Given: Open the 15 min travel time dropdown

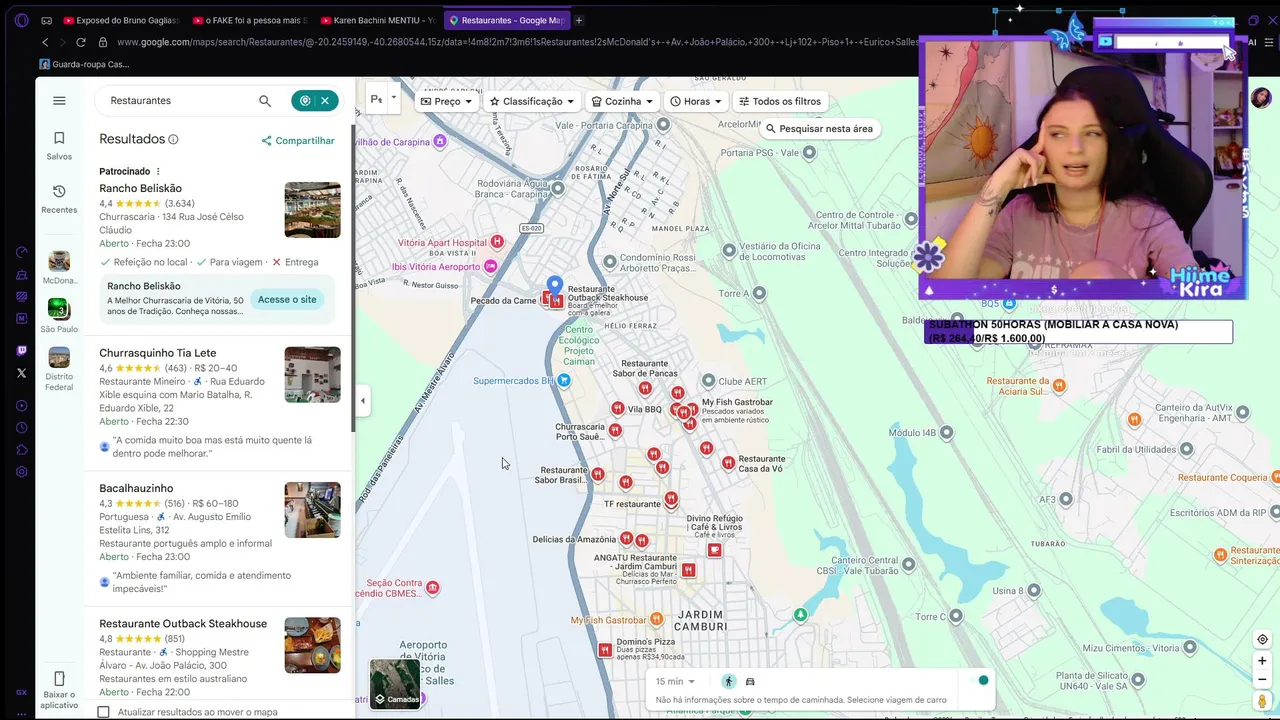Looking at the screenshot, I should pyautogui.click(x=675, y=682).
